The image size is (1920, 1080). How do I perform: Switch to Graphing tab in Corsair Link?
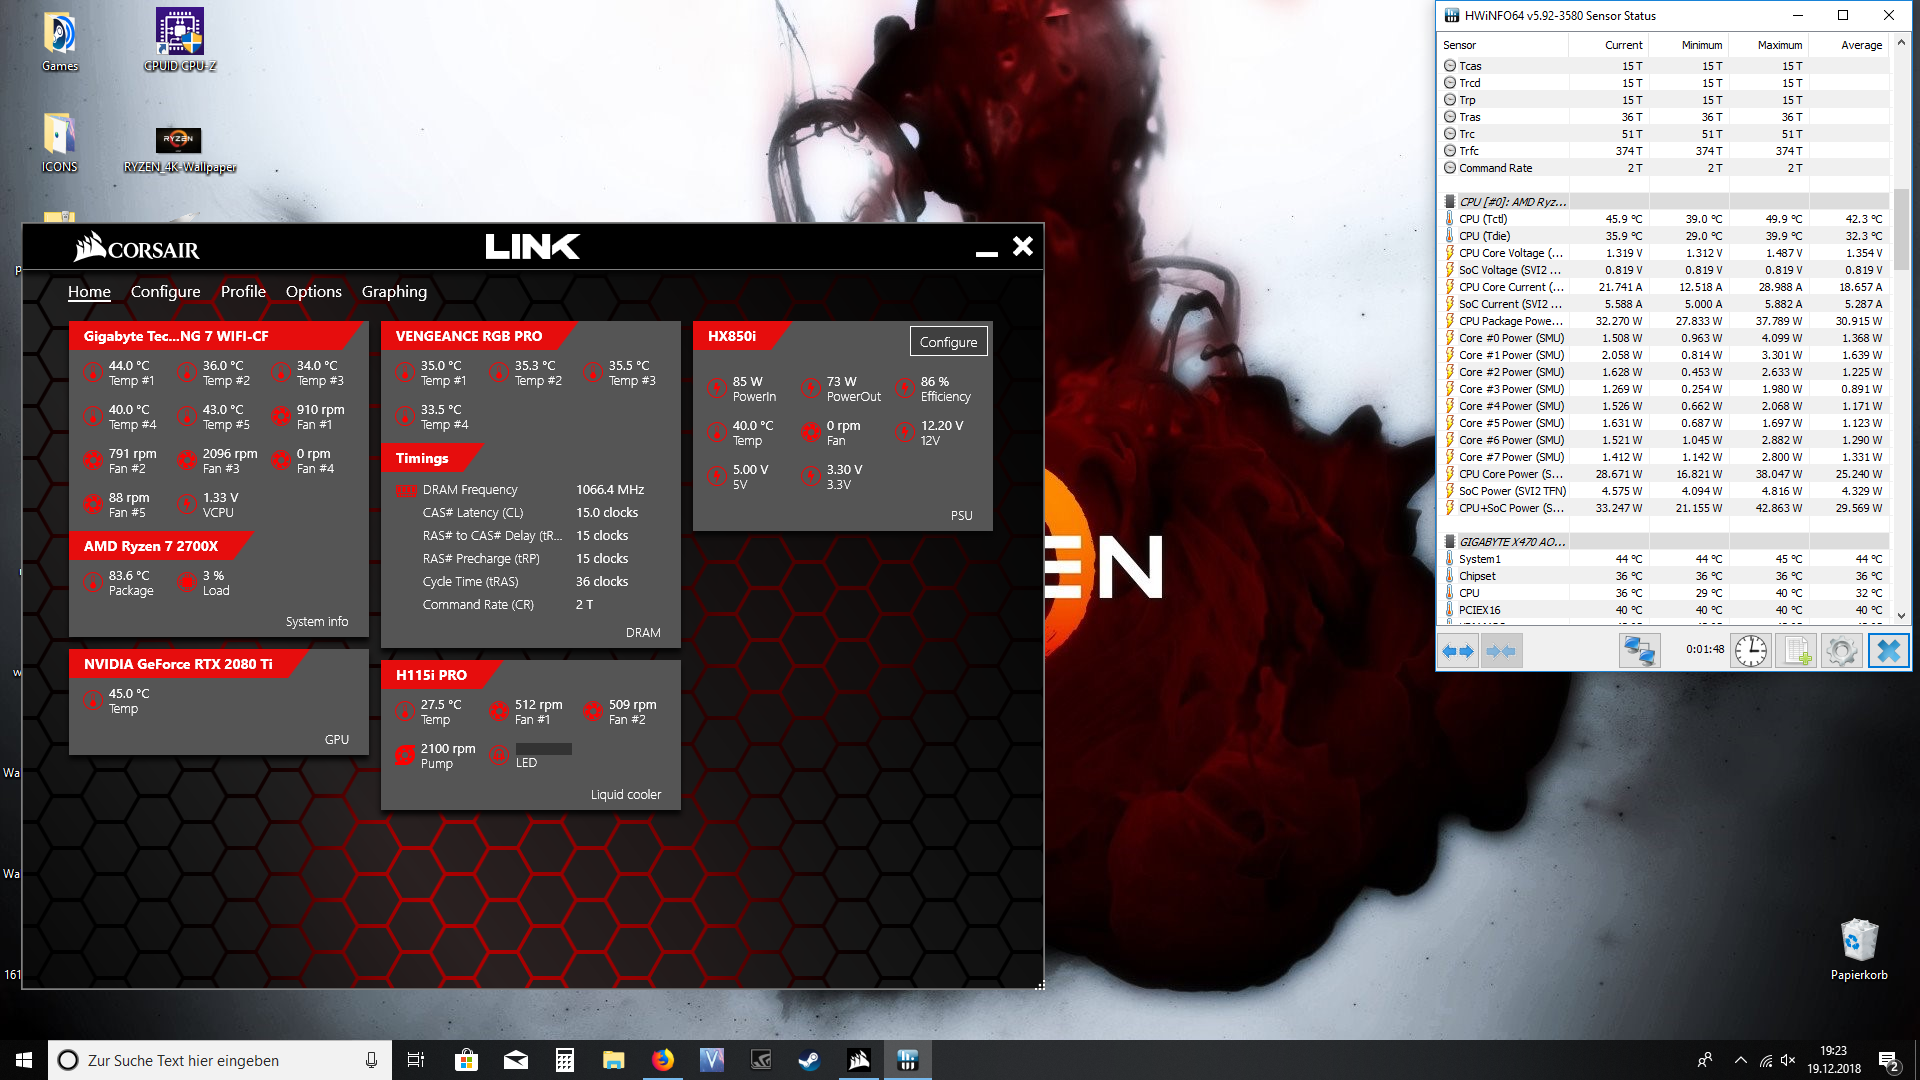[x=394, y=291]
